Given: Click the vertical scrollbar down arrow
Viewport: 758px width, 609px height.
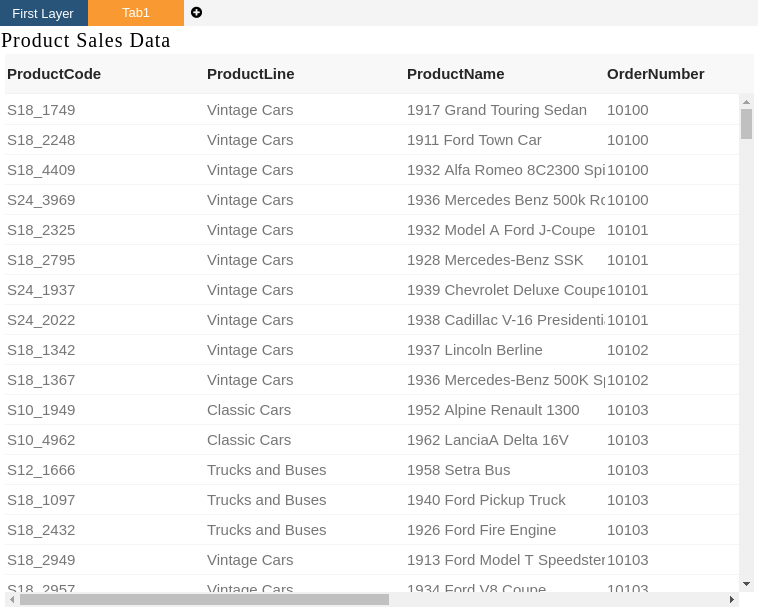Looking at the screenshot, I should [x=746, y=584].
